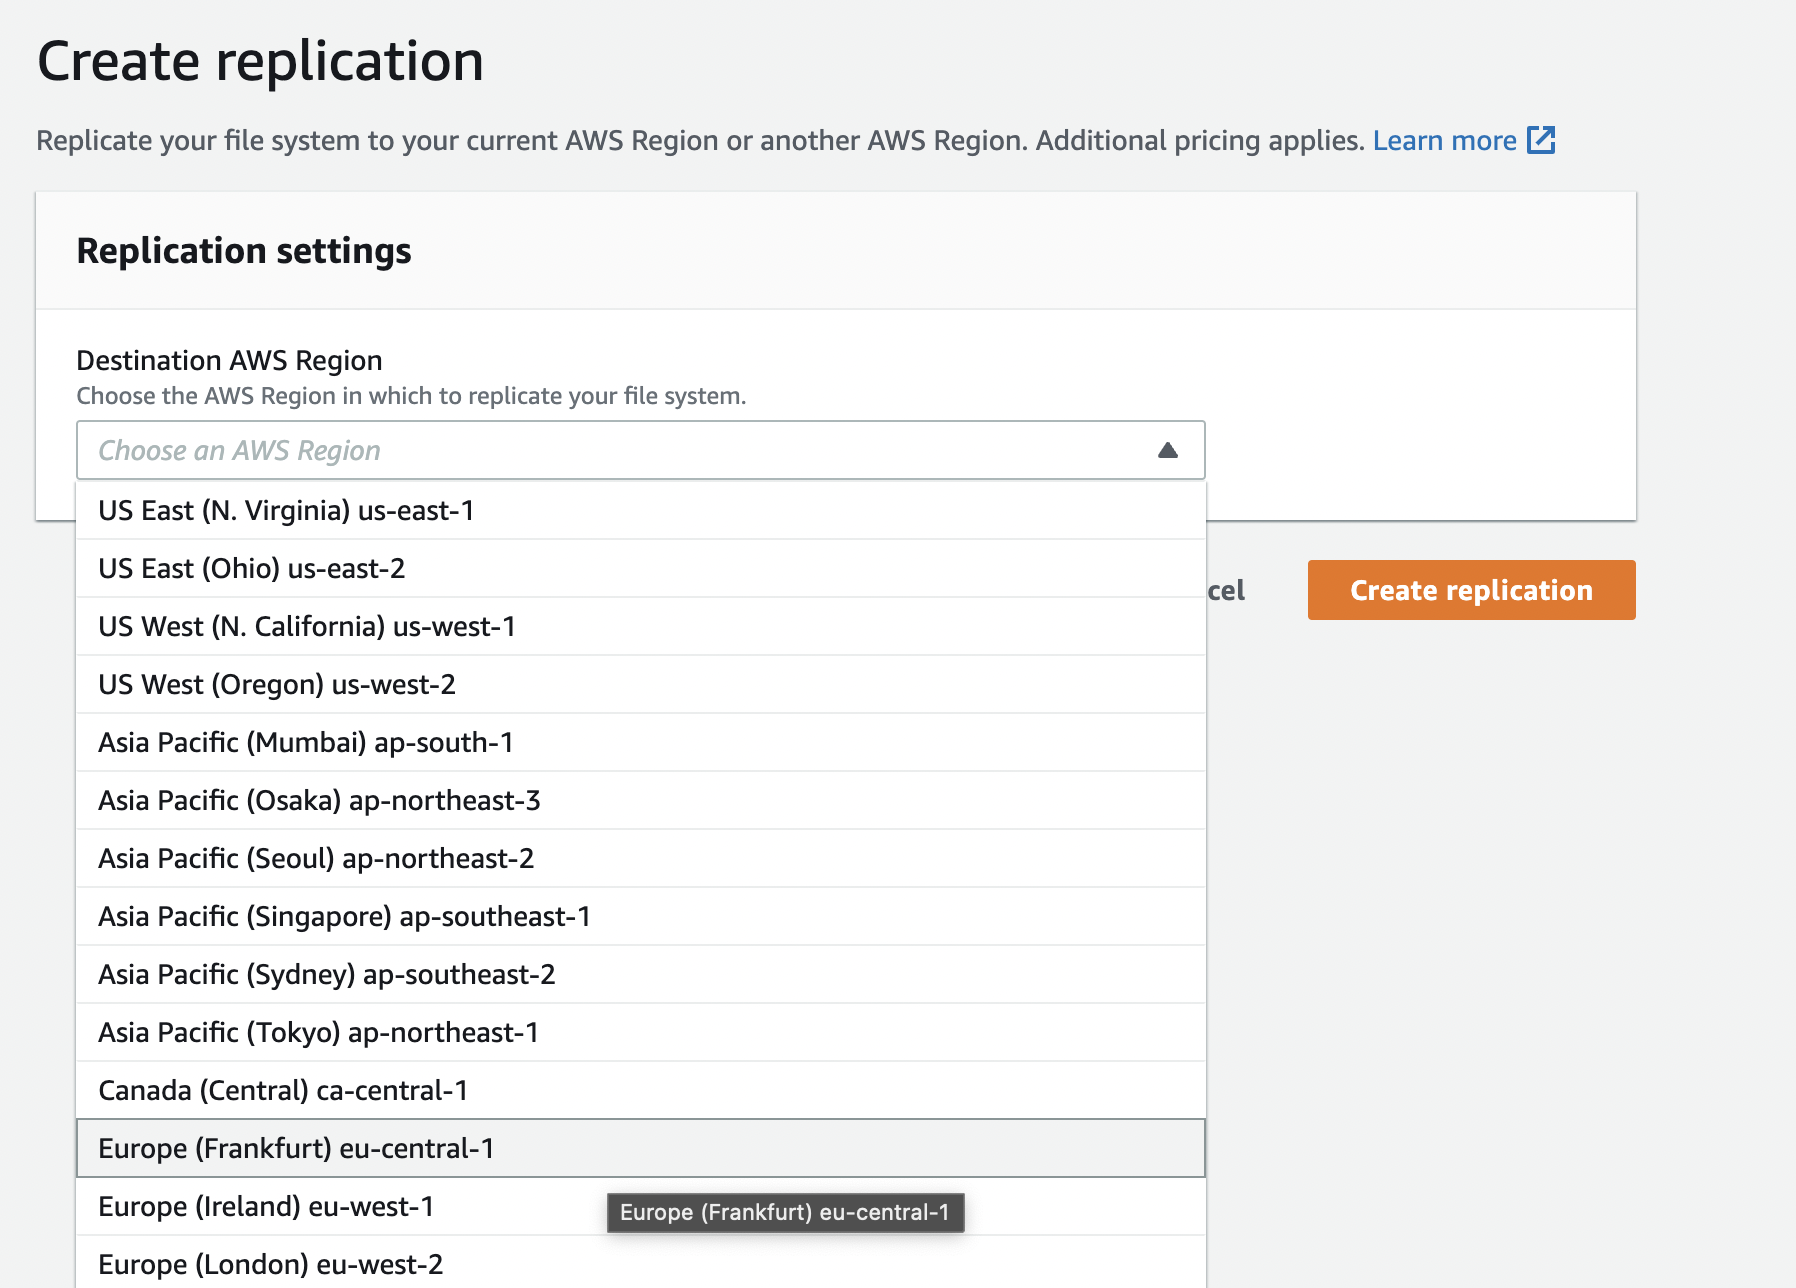1796x1288 pixels.
Task: Click the Choose an AWS Region field
Action: tap(641, 450)
